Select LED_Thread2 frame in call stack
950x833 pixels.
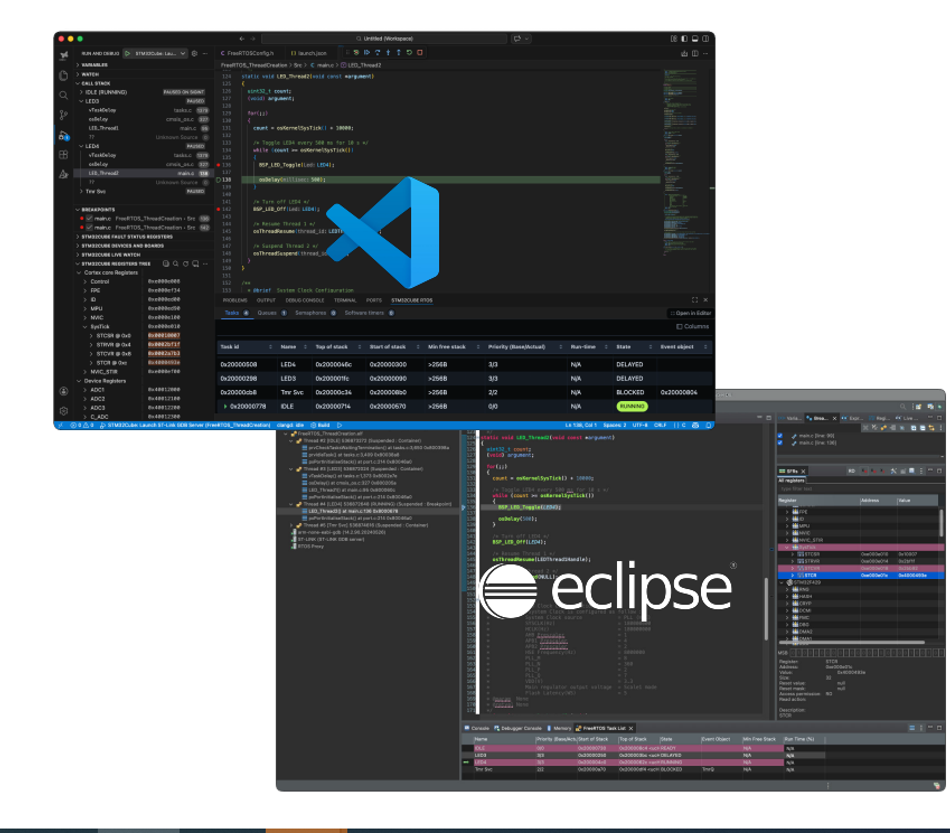click(x=144, y=173)
